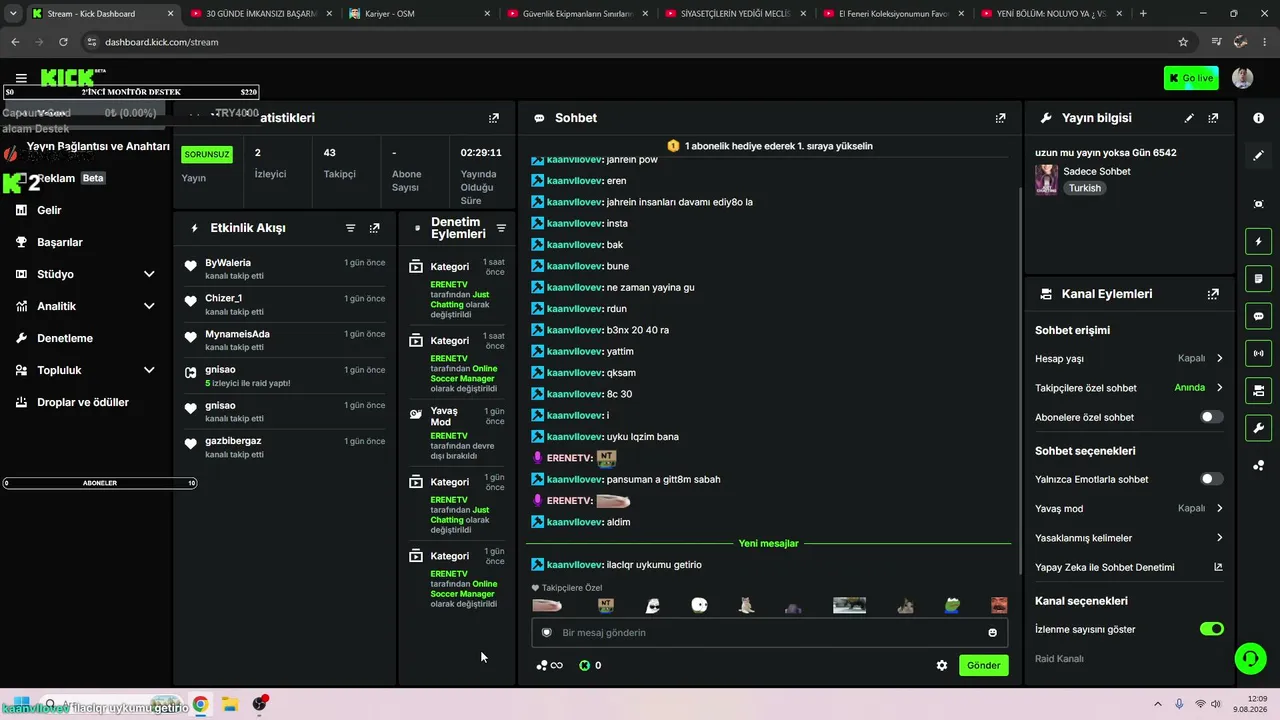Click the info icon in right sidebar
The width and height of the screenshot is (1280, 720).
point(1258,118)
